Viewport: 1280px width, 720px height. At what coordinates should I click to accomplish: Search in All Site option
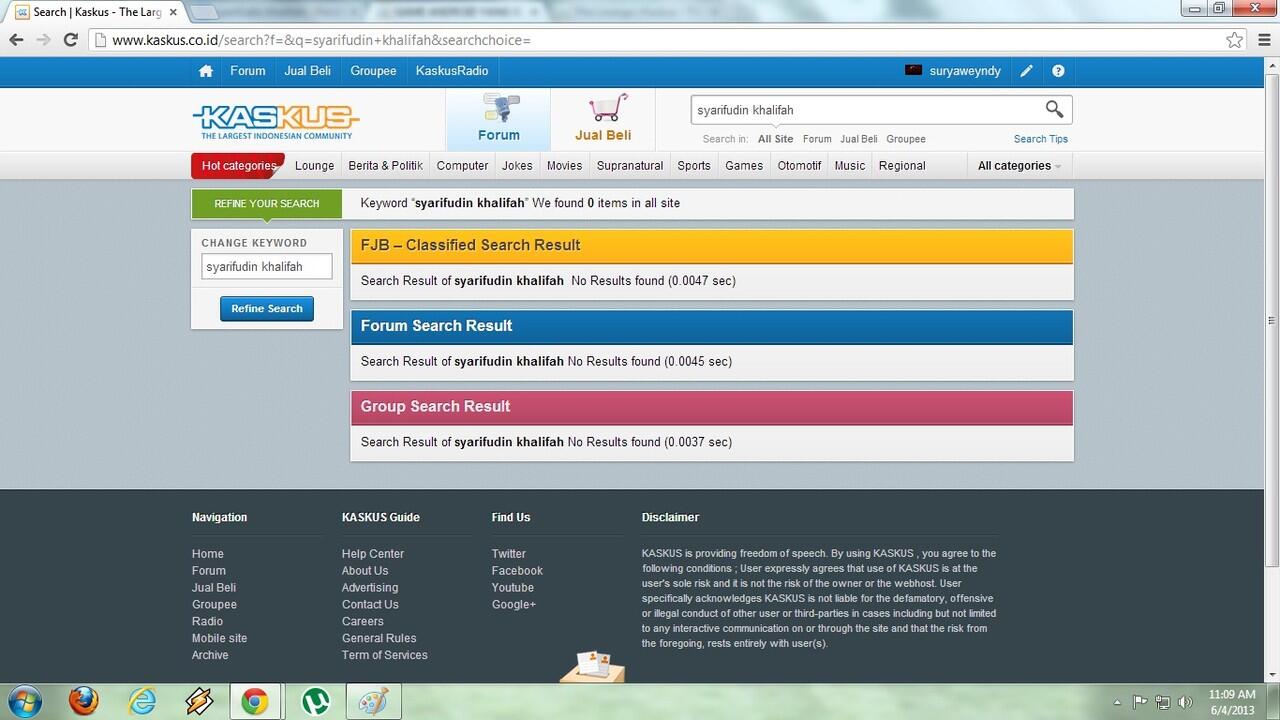coord(775,139)
